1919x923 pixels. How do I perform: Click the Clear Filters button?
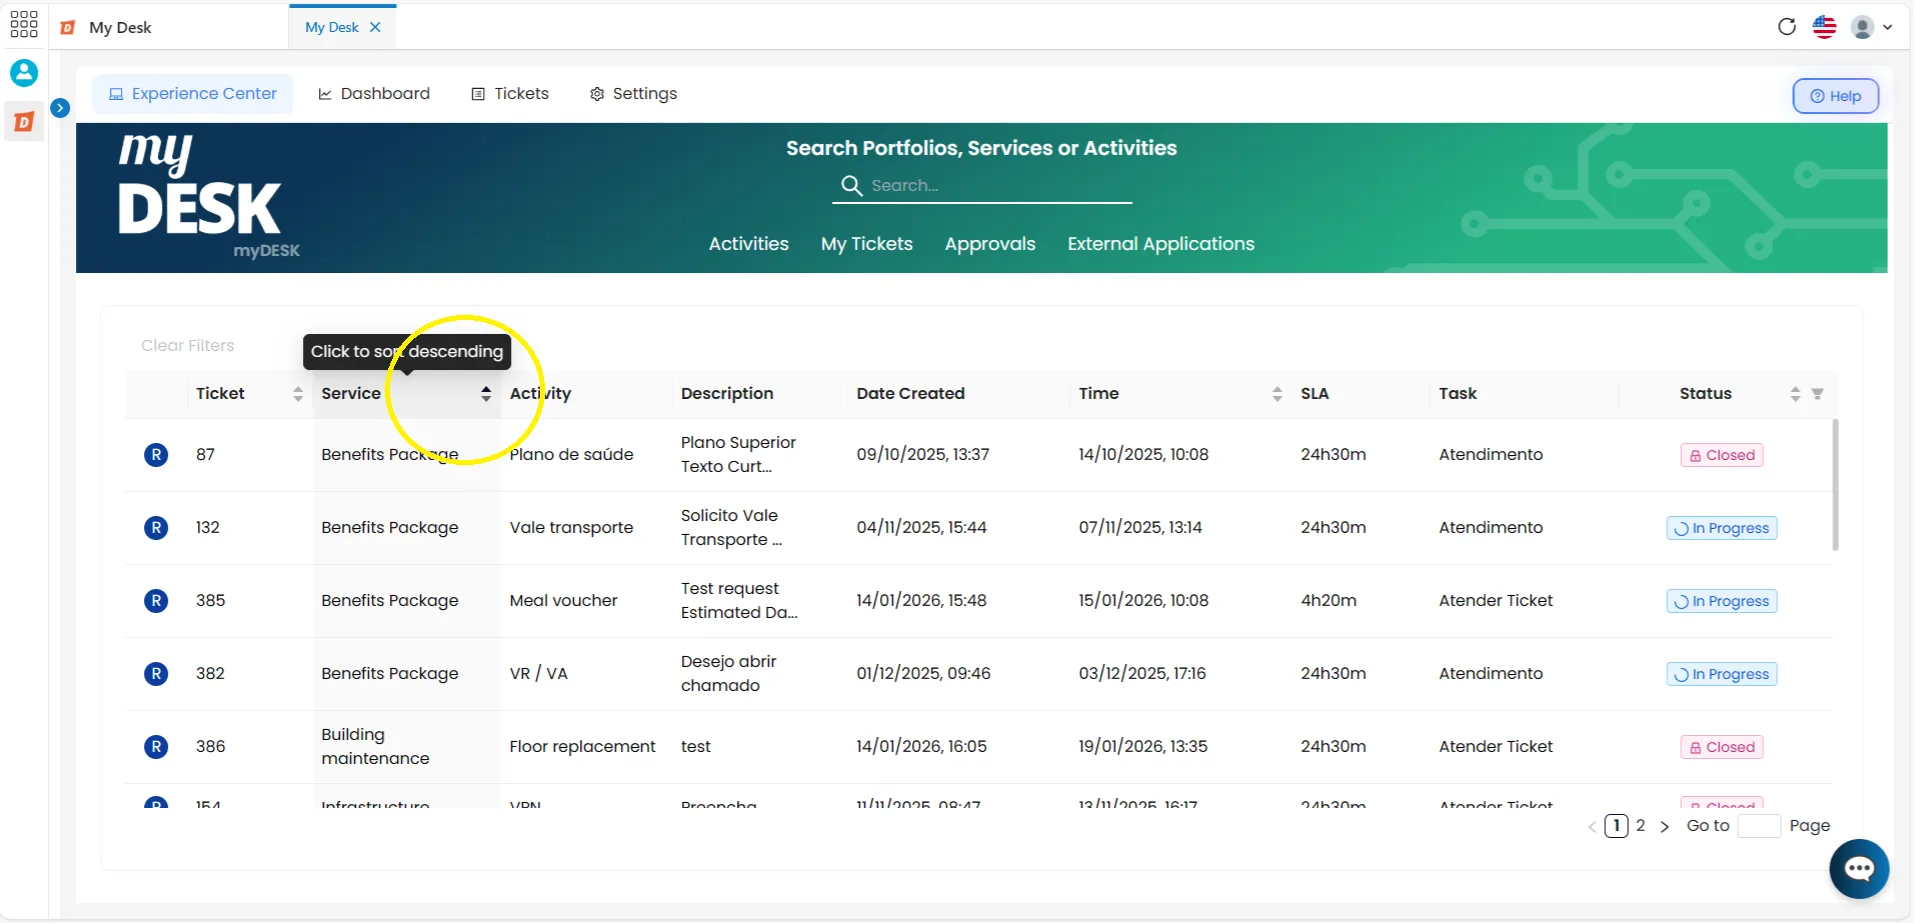point(187,346)
